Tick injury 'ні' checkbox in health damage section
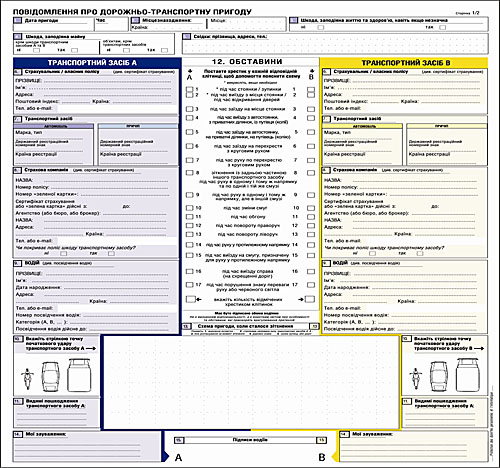500x468 pixels. (x=321, y=27)
